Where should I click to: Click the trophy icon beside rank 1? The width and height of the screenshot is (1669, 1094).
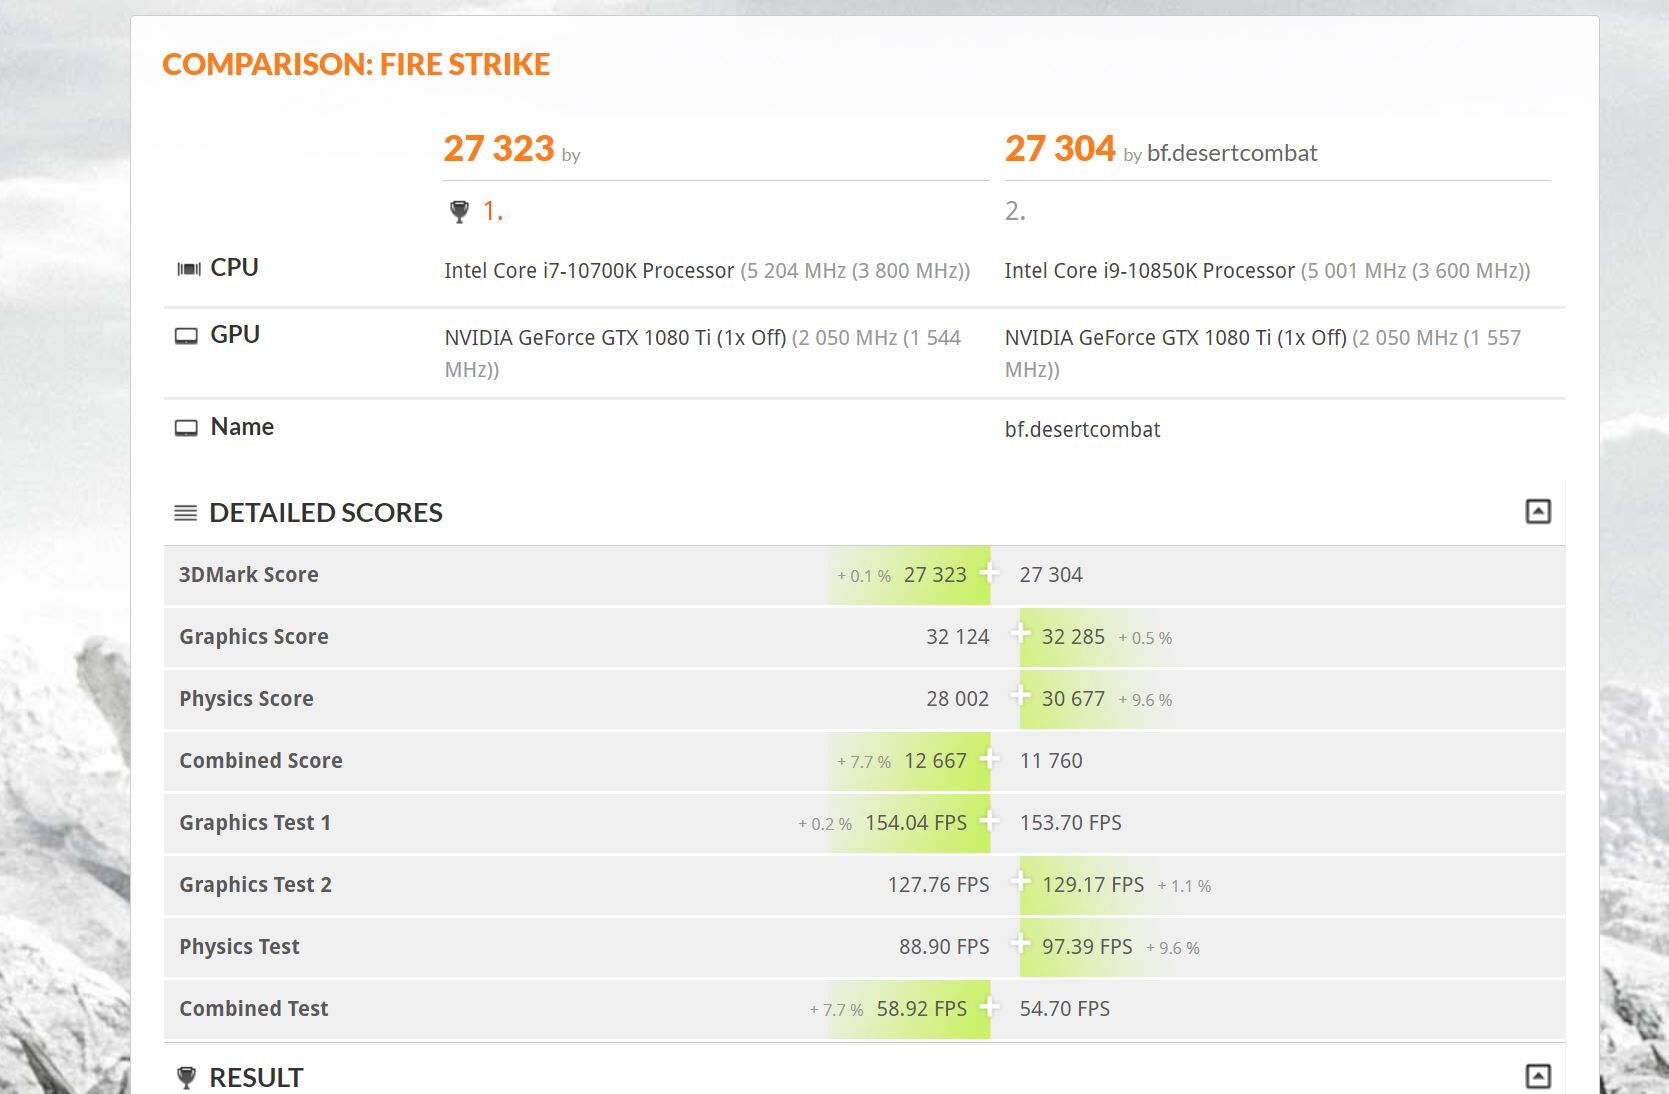coord(459,211)
